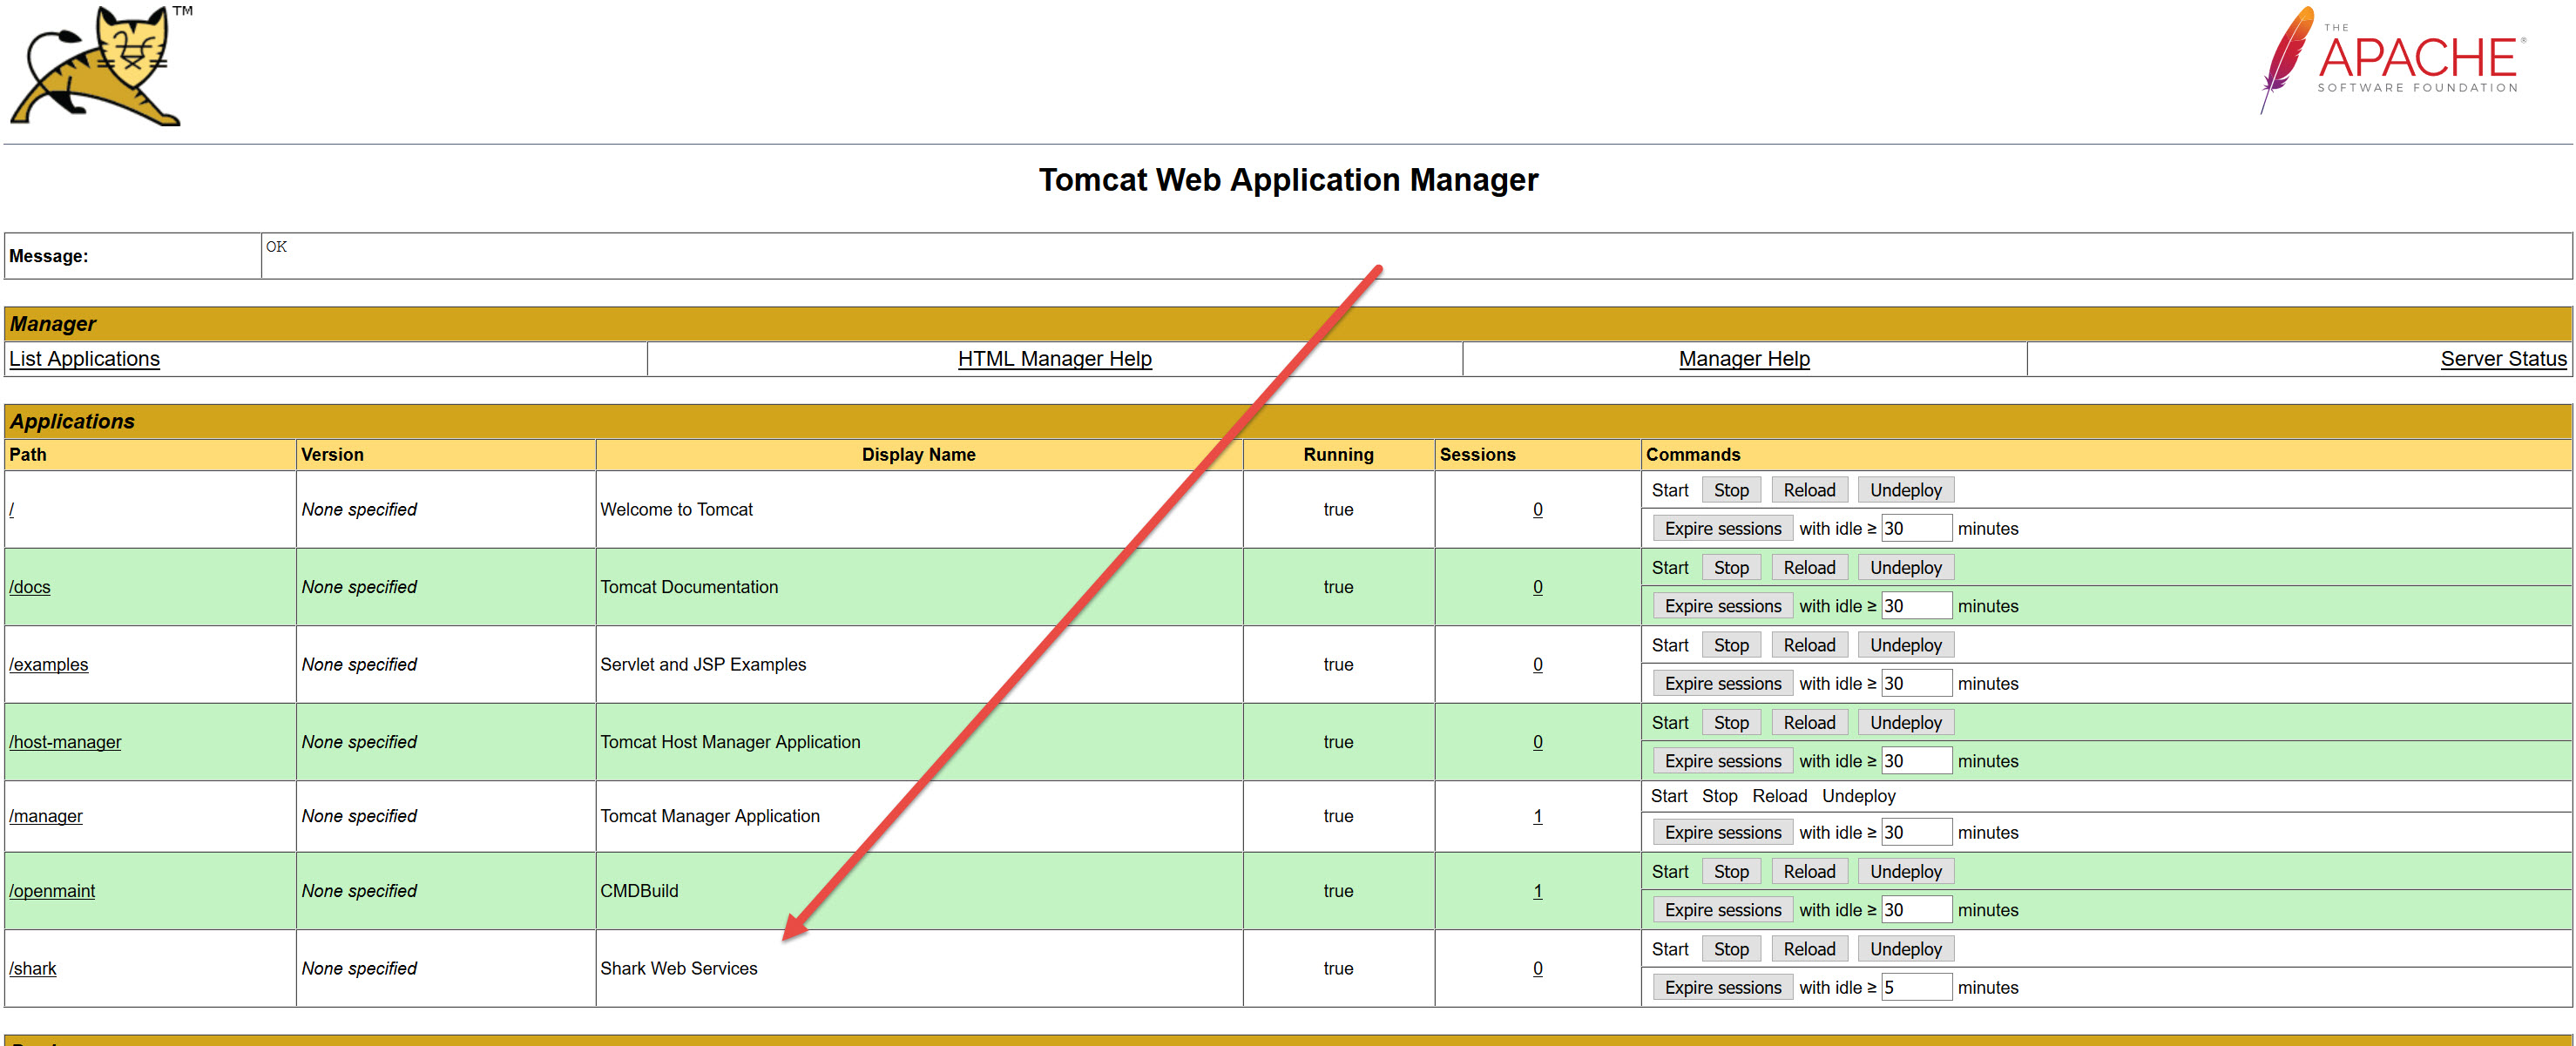
Task: Open the /openmaint path link
Action: point(52,891)
